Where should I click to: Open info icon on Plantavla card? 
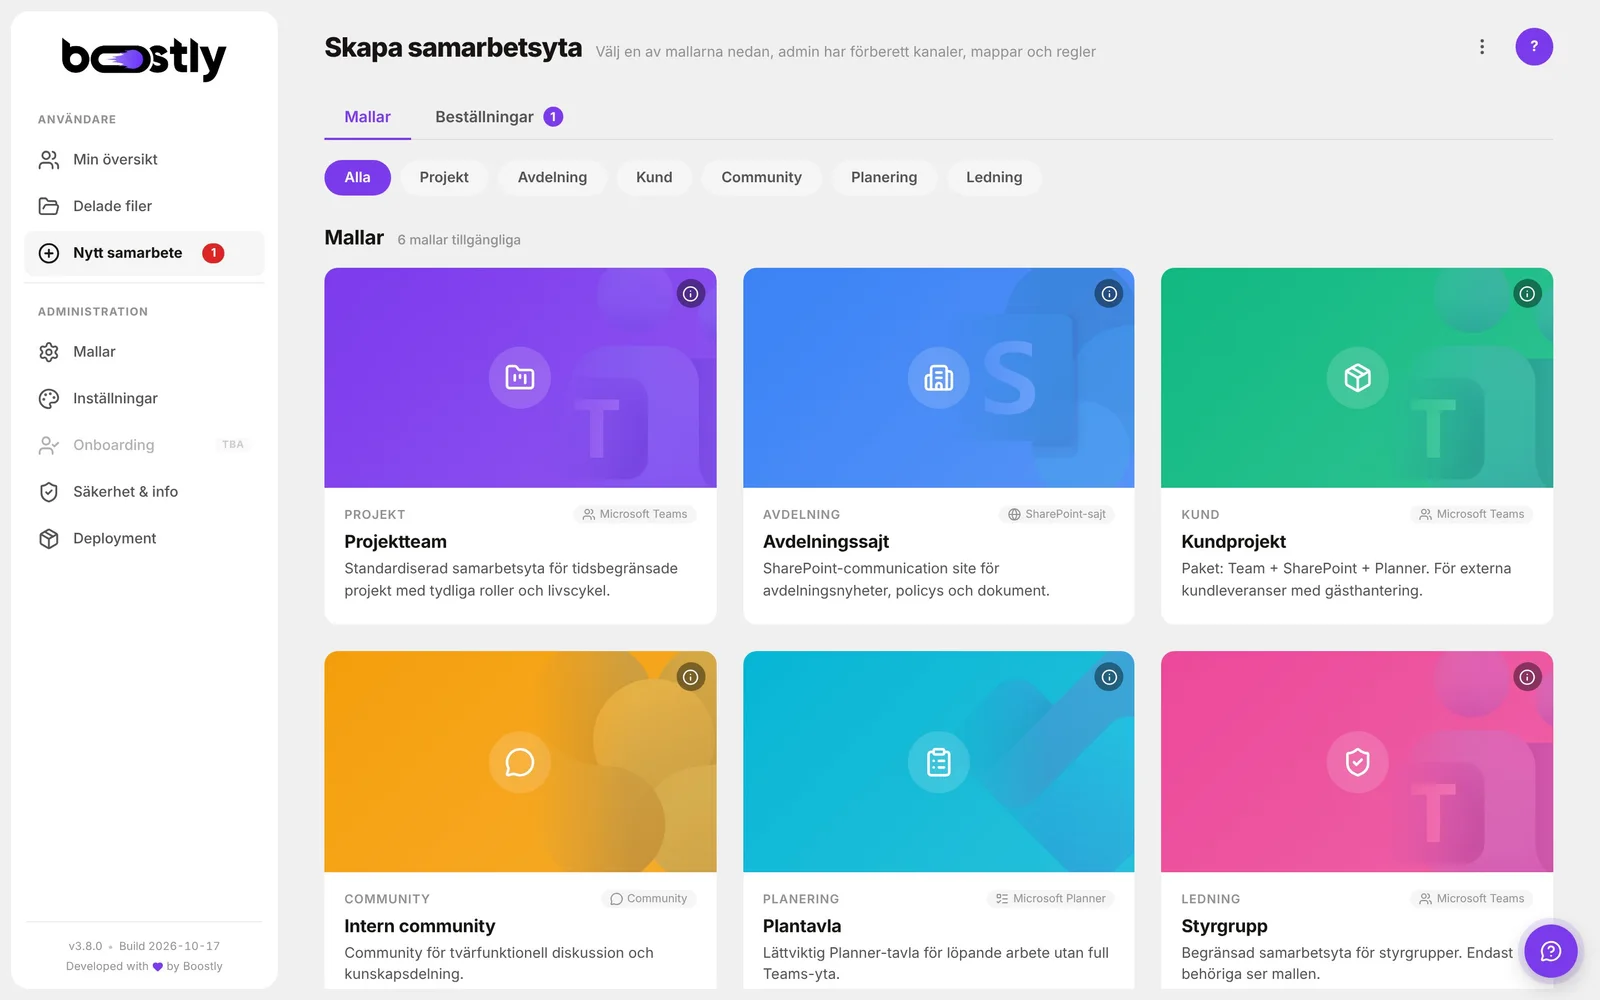click(x=1109, y=678)
